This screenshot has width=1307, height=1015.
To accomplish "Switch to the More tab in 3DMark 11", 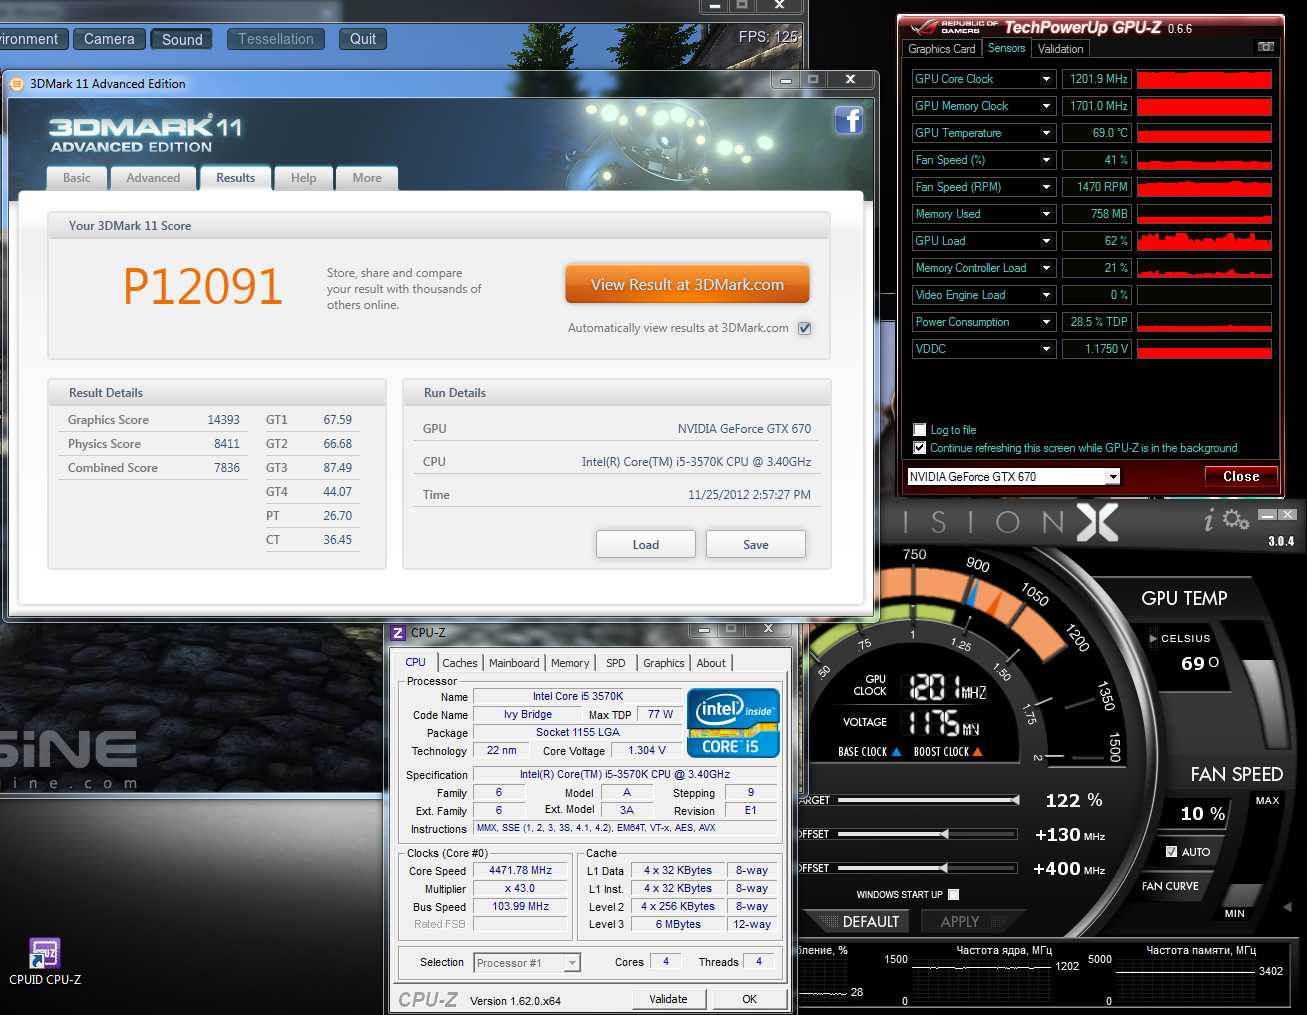I will tap(367, 178).
